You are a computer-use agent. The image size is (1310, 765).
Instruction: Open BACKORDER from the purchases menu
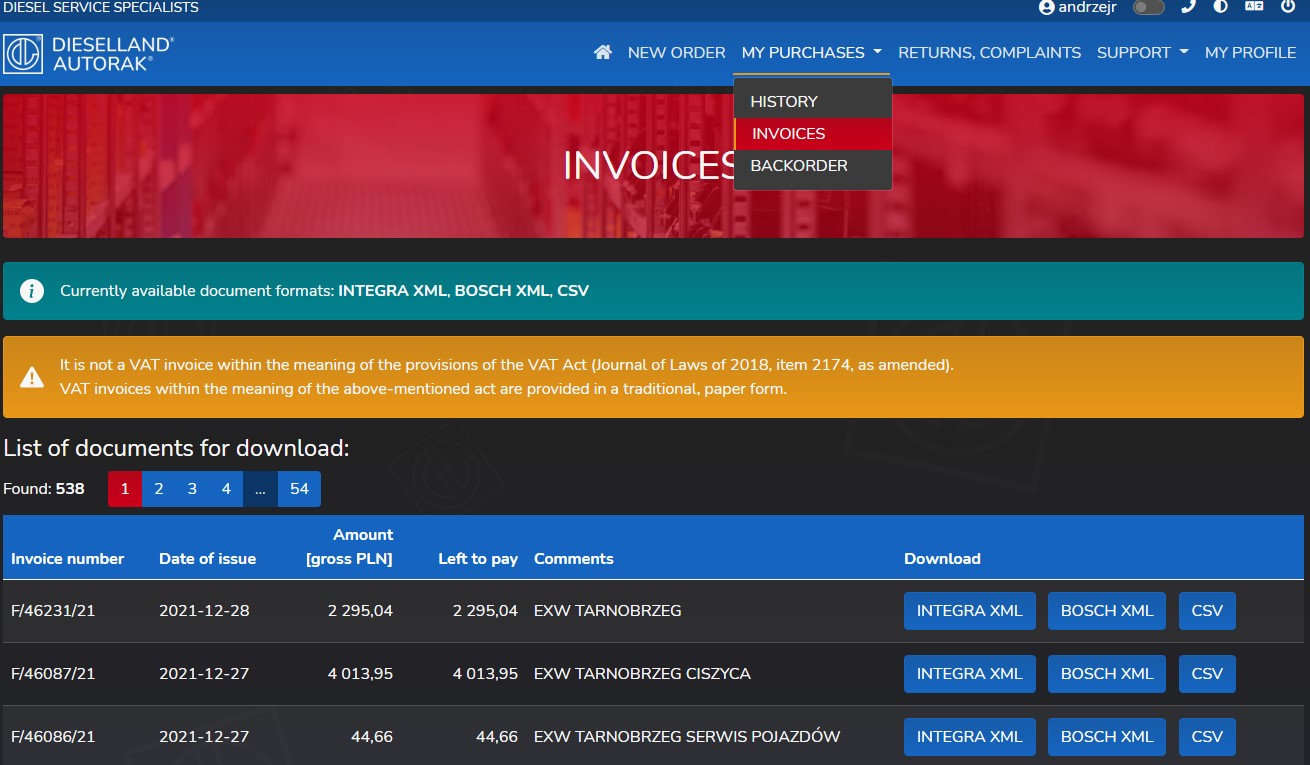click(812, 166)
